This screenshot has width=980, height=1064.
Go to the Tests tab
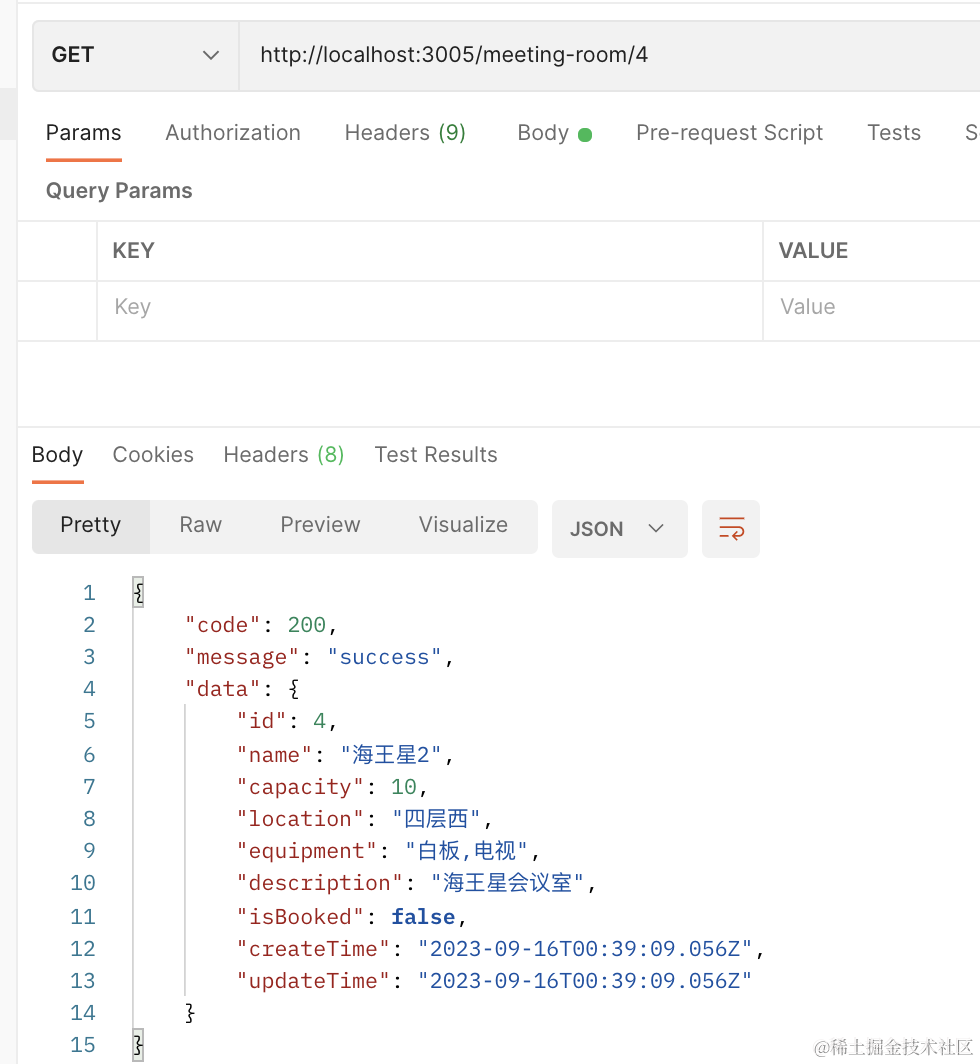893,133
